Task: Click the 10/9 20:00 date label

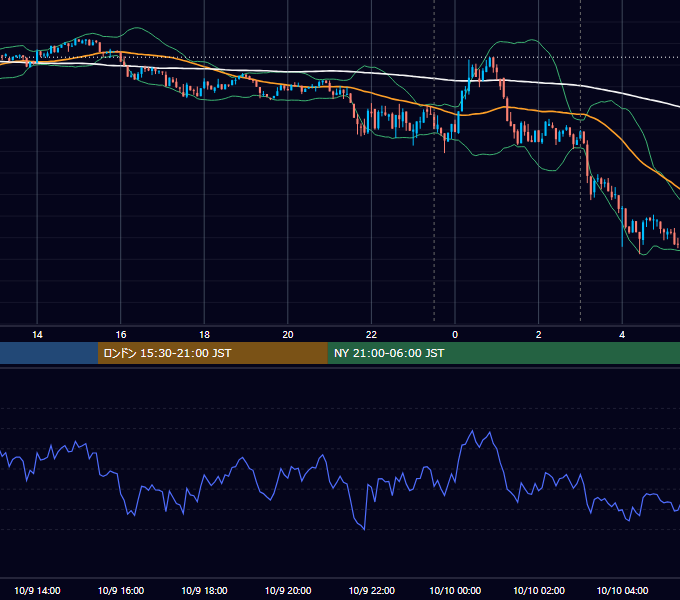Action: click(288, 590)
